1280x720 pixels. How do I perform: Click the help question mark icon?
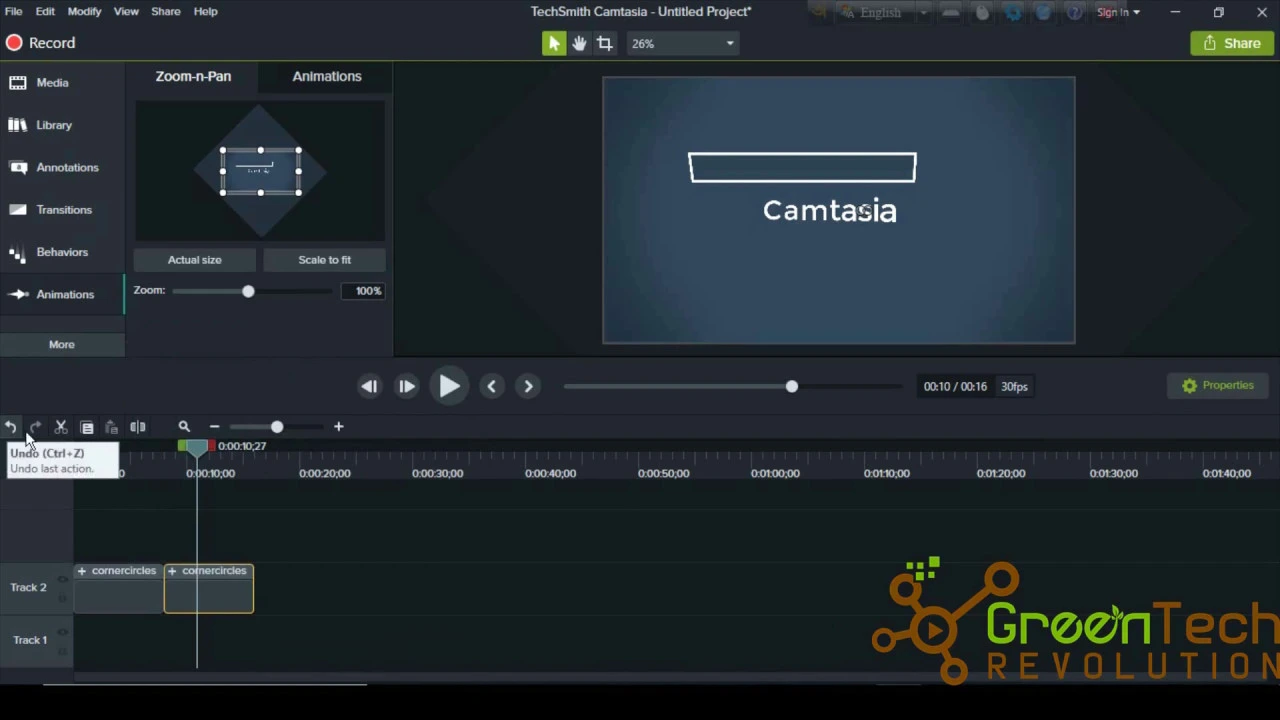click(1073, 13)
